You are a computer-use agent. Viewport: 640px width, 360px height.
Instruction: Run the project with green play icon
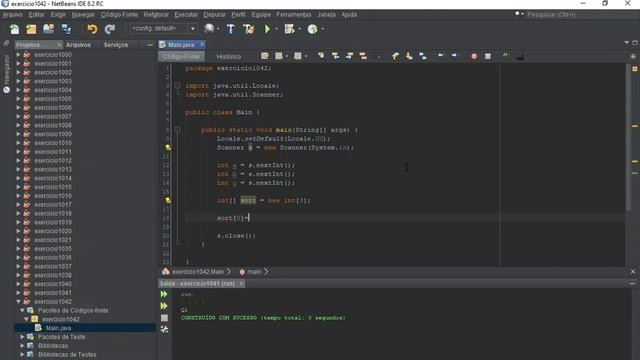point(267,29)
